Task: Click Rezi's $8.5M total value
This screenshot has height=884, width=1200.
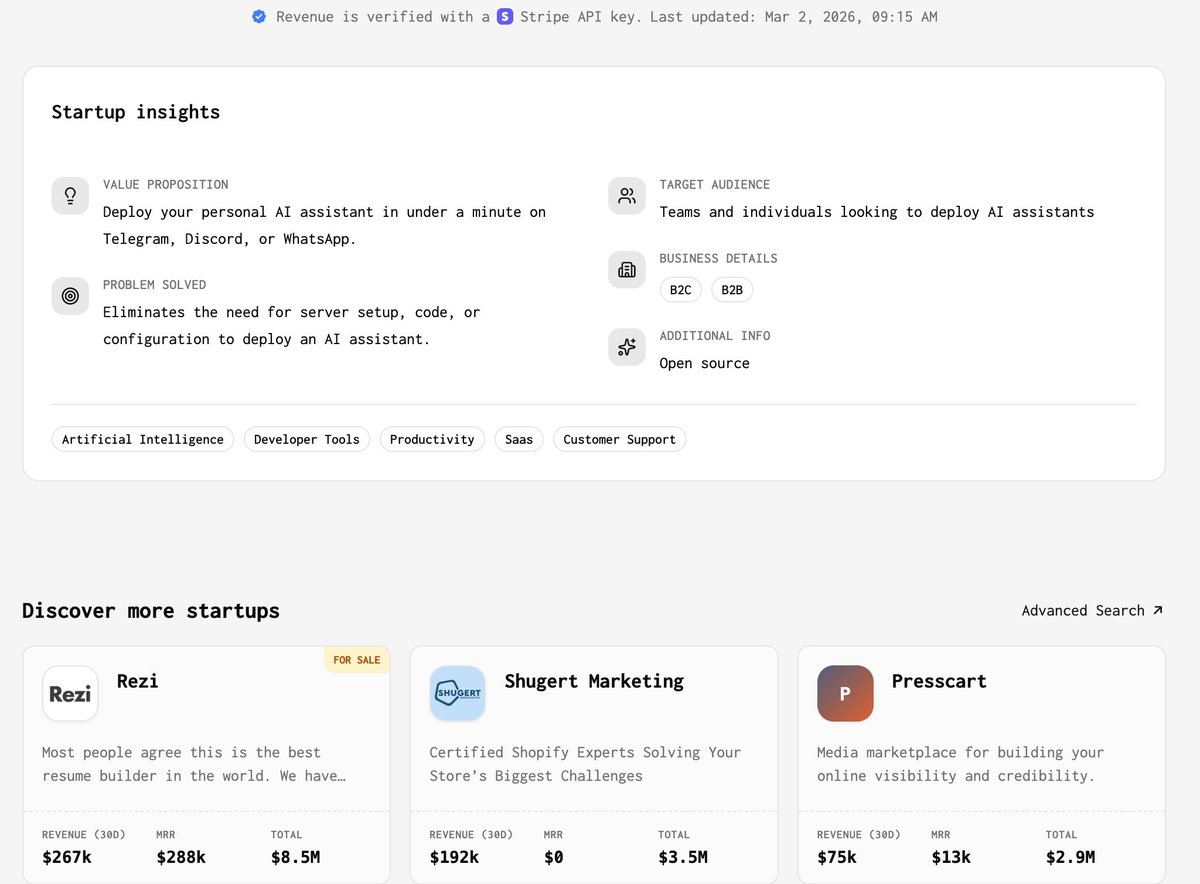Action: 295,857
